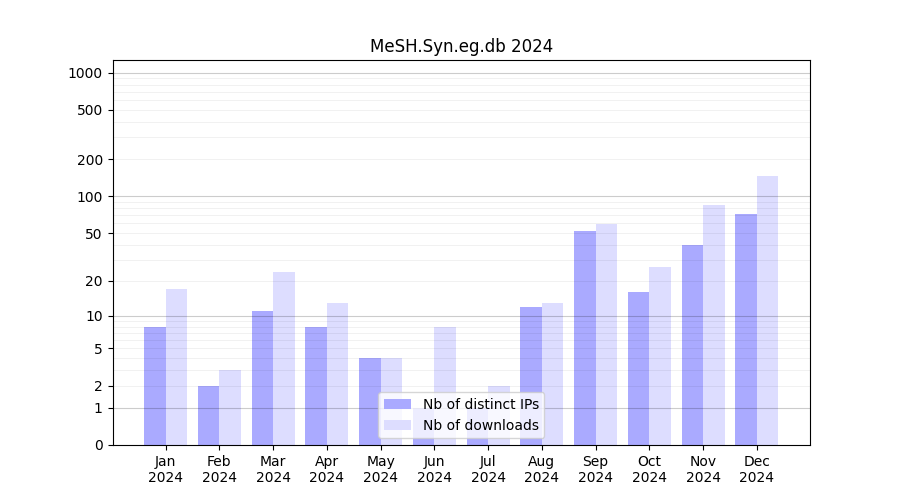Viewport: 900px width, 500px height.
Task: Select the October downloads bar
Action: tap(660, 356)
